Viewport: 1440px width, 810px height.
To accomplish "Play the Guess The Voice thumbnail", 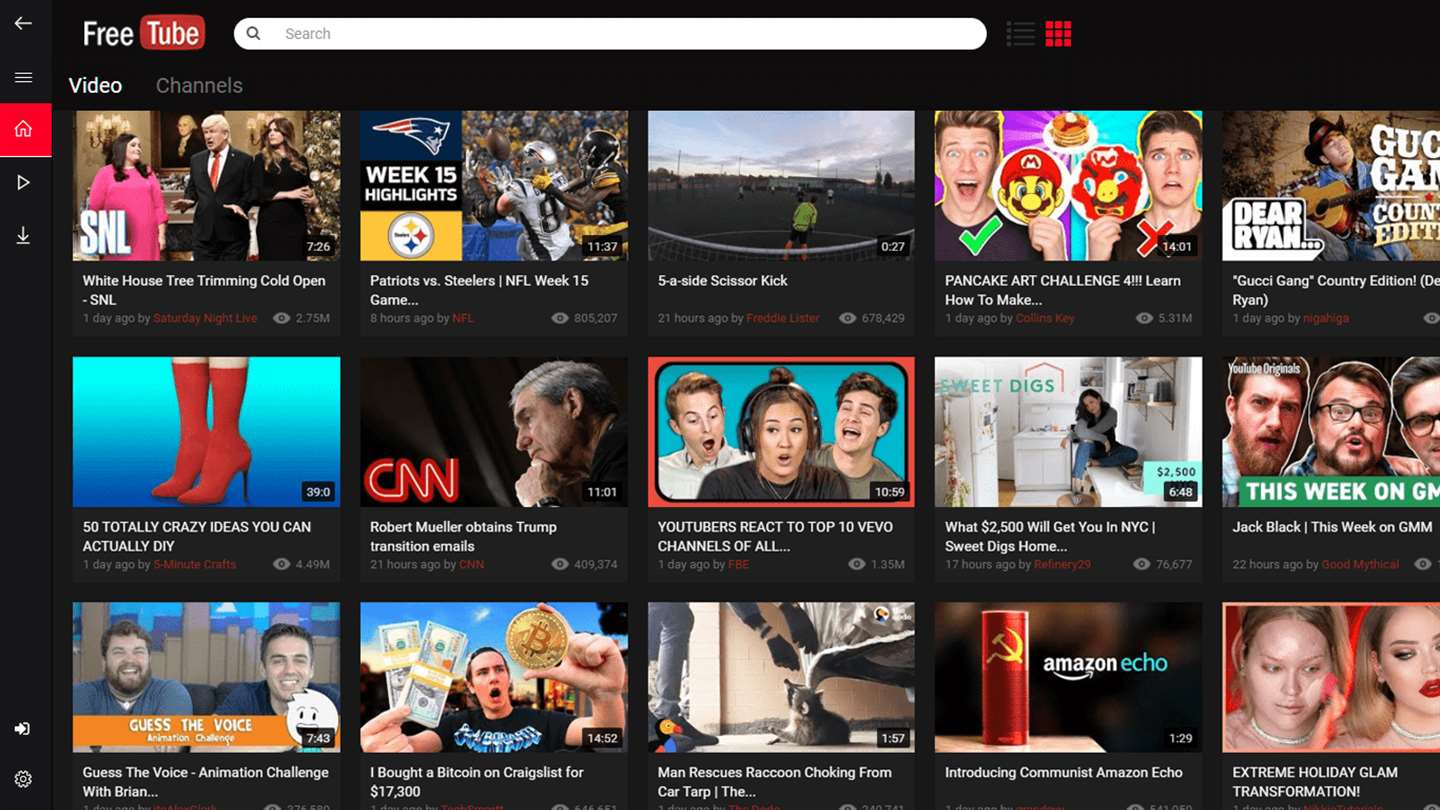I will coord(206,677).
